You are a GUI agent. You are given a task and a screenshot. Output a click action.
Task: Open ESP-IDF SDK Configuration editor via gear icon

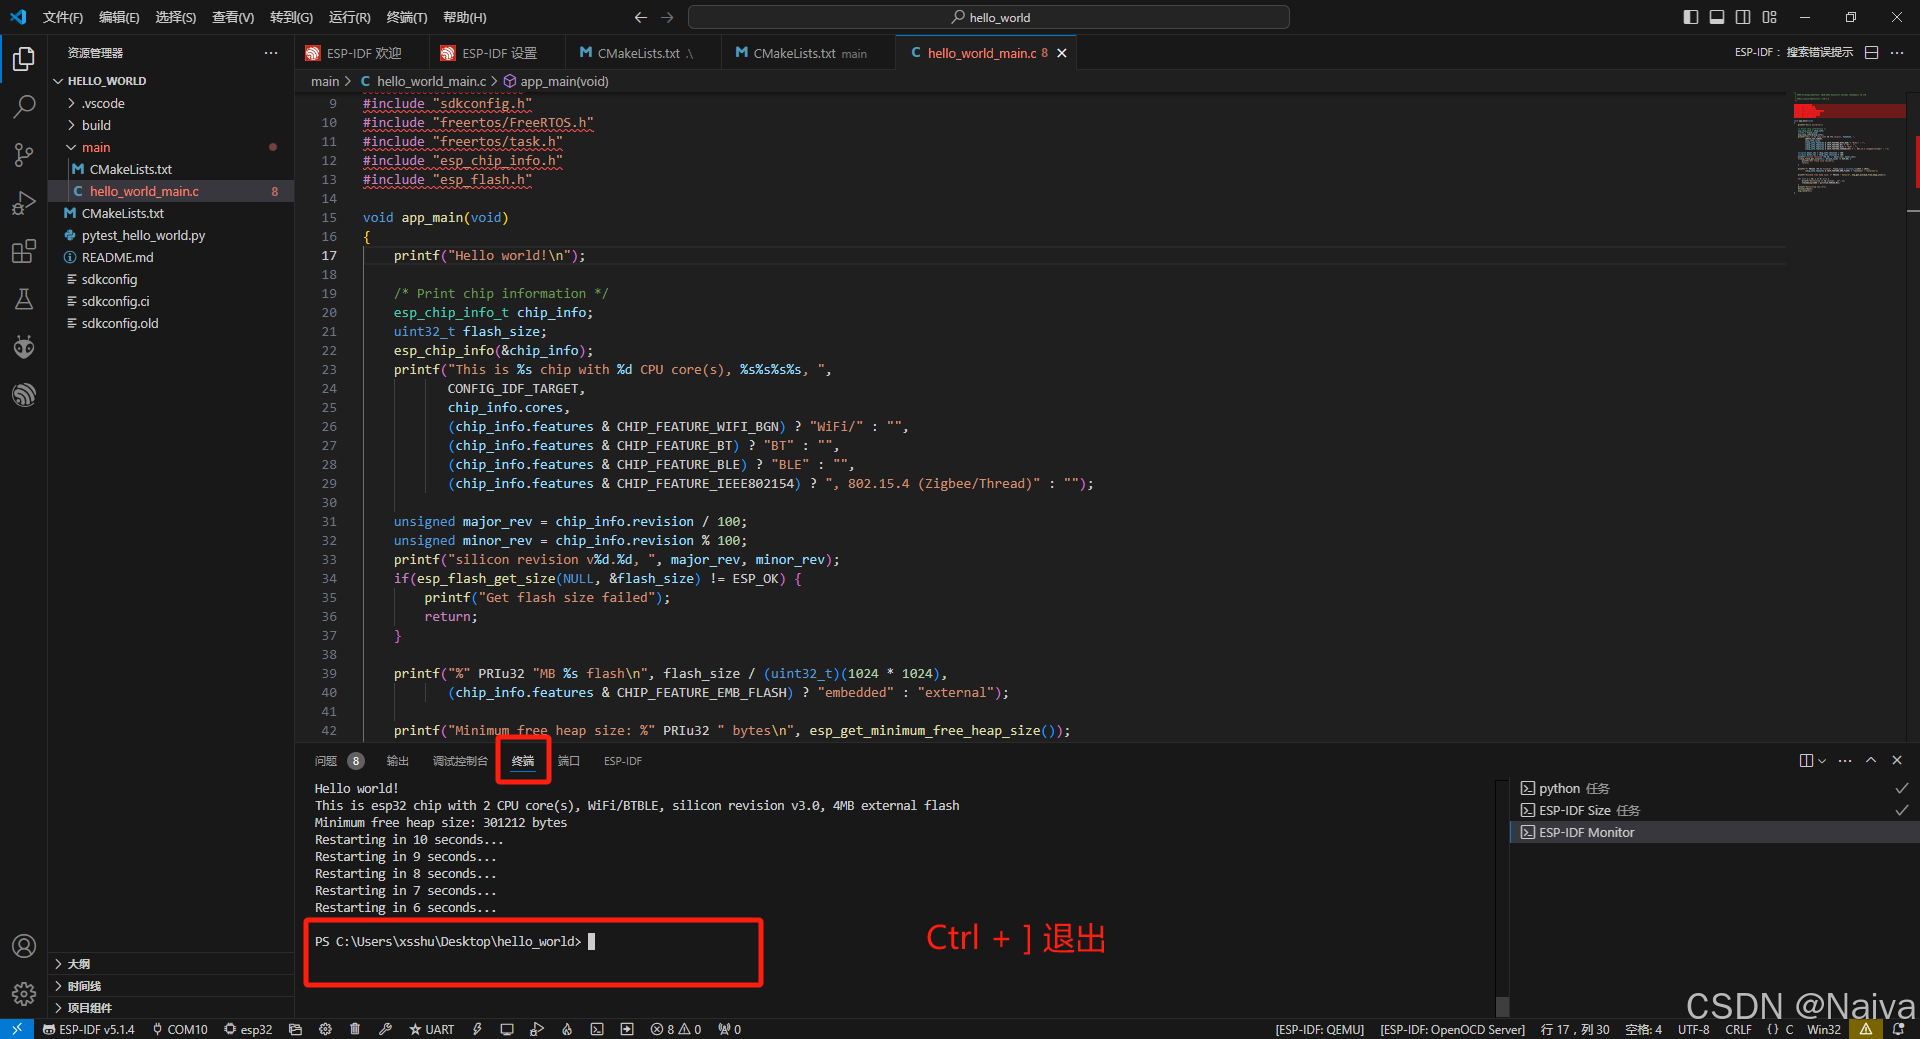(x=325, y=1029)
